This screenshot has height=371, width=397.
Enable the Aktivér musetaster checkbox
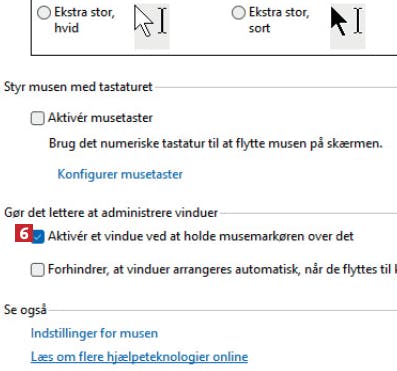(x=37, y=118)
